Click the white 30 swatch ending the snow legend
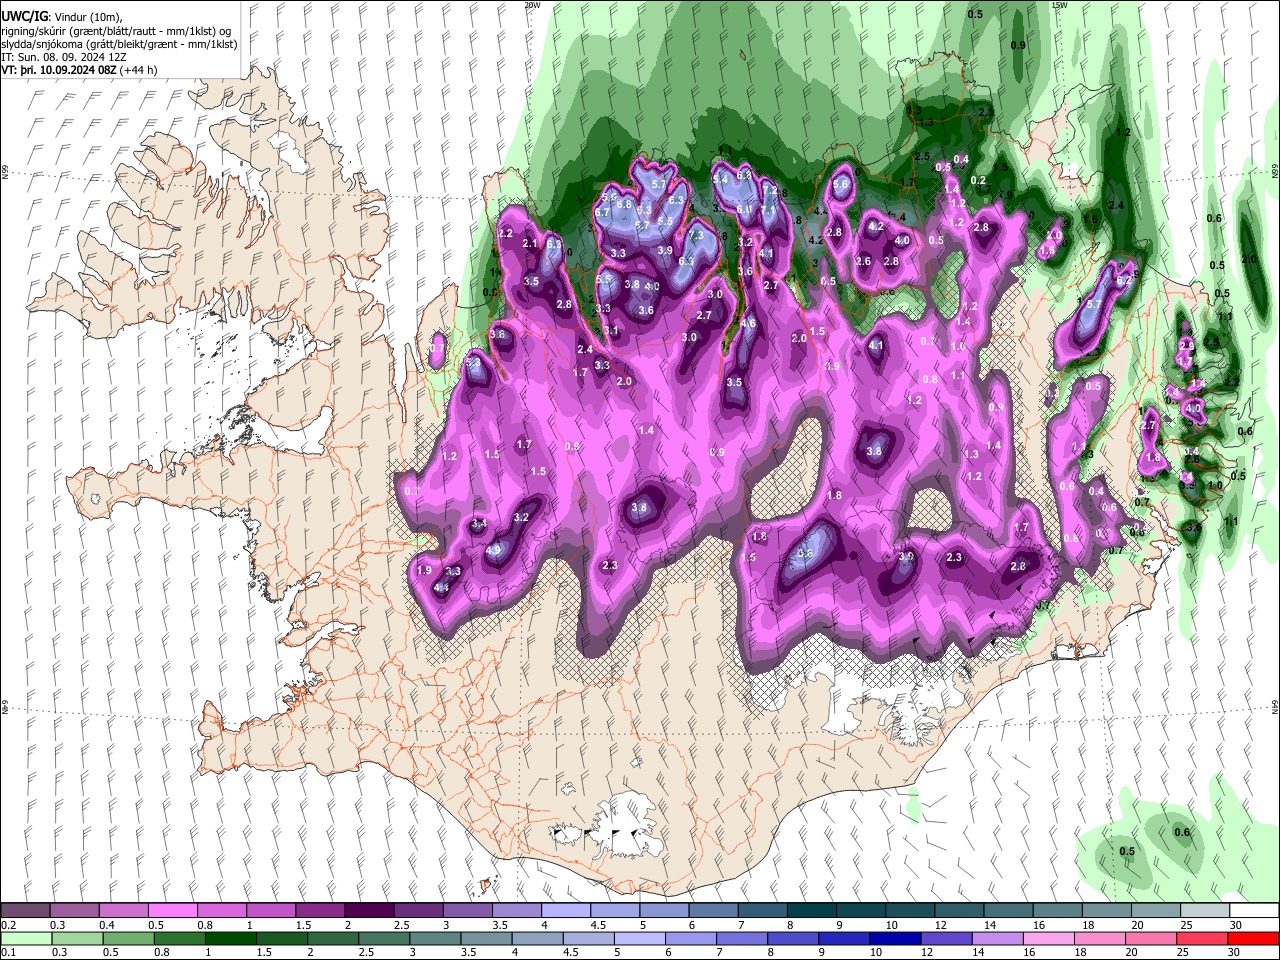 1253,911
